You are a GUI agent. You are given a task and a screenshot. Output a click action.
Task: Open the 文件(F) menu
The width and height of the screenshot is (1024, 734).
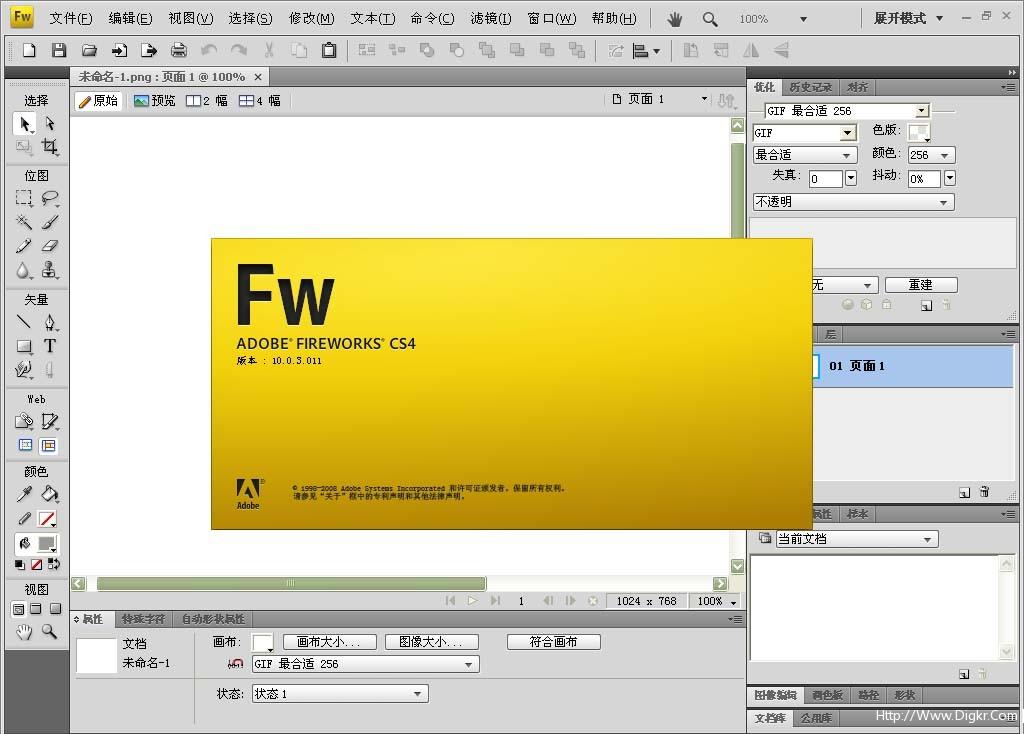pos(71,18)
